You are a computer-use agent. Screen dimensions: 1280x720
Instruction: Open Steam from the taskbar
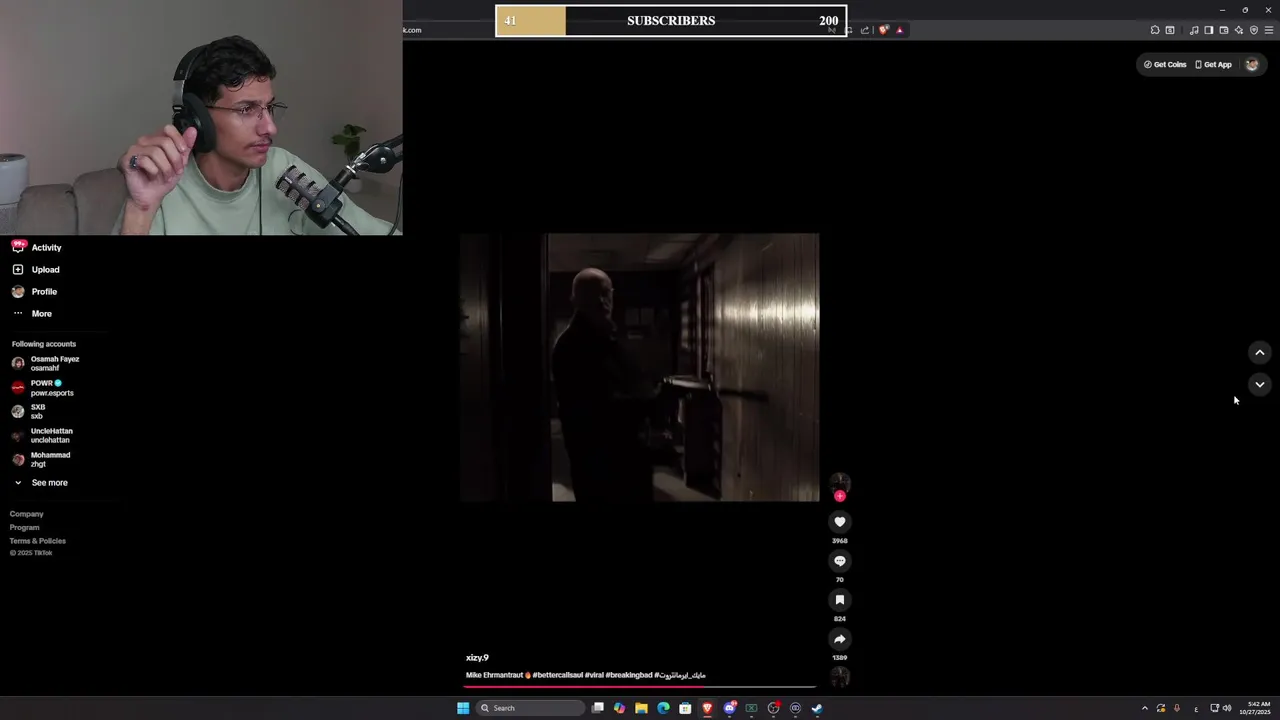click(x=817, y=708)
